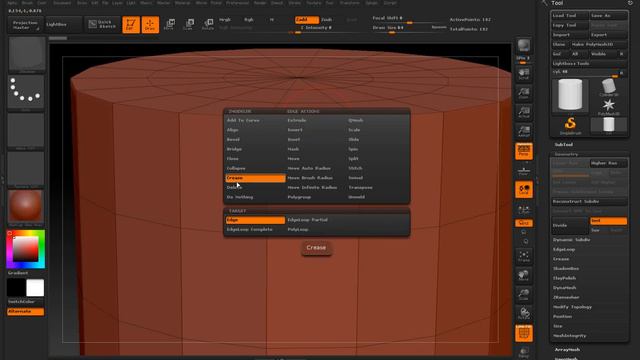Toggle the orange XYZ rotation button

coord(524,223)
